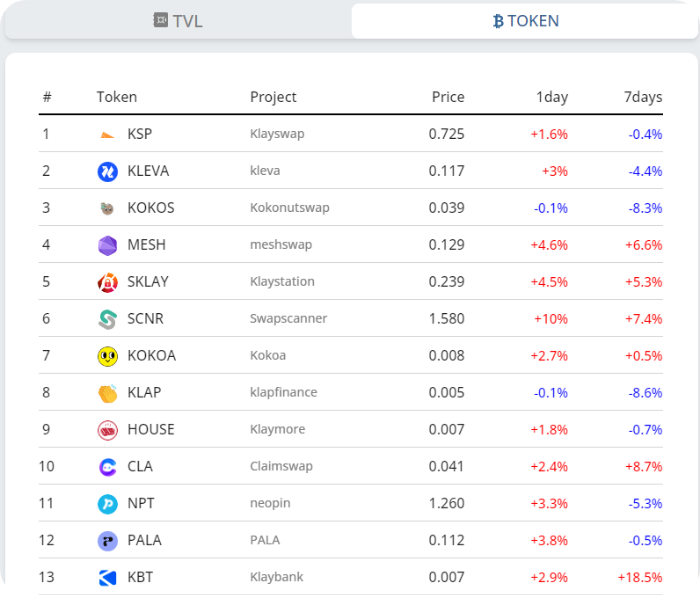Click the SCNR token logo icon
700x595 pixels.
point(107,319)
